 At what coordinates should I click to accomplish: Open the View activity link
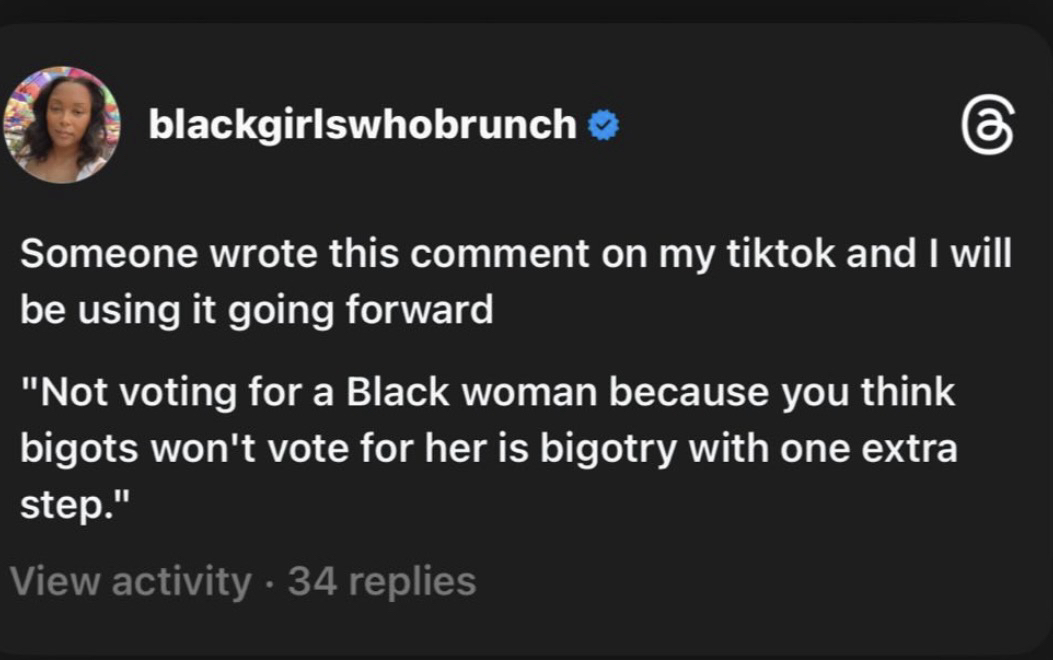pos(131,580)
